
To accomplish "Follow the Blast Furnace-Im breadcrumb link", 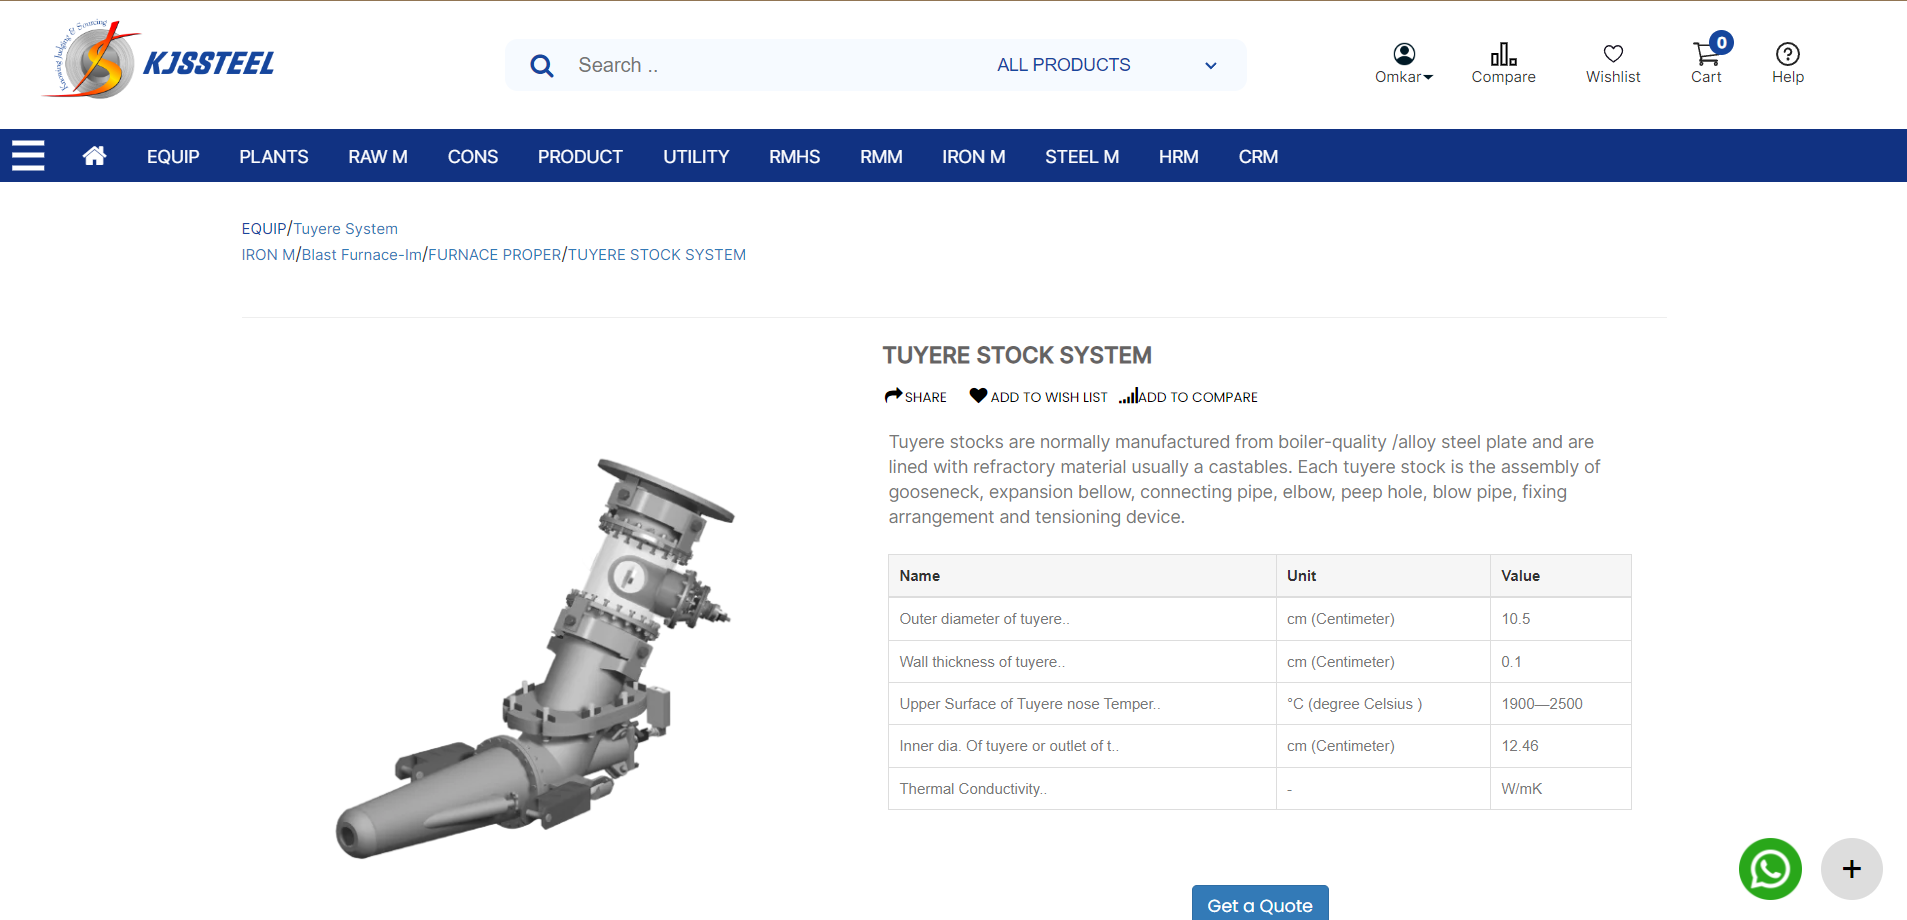I will 362,255.
